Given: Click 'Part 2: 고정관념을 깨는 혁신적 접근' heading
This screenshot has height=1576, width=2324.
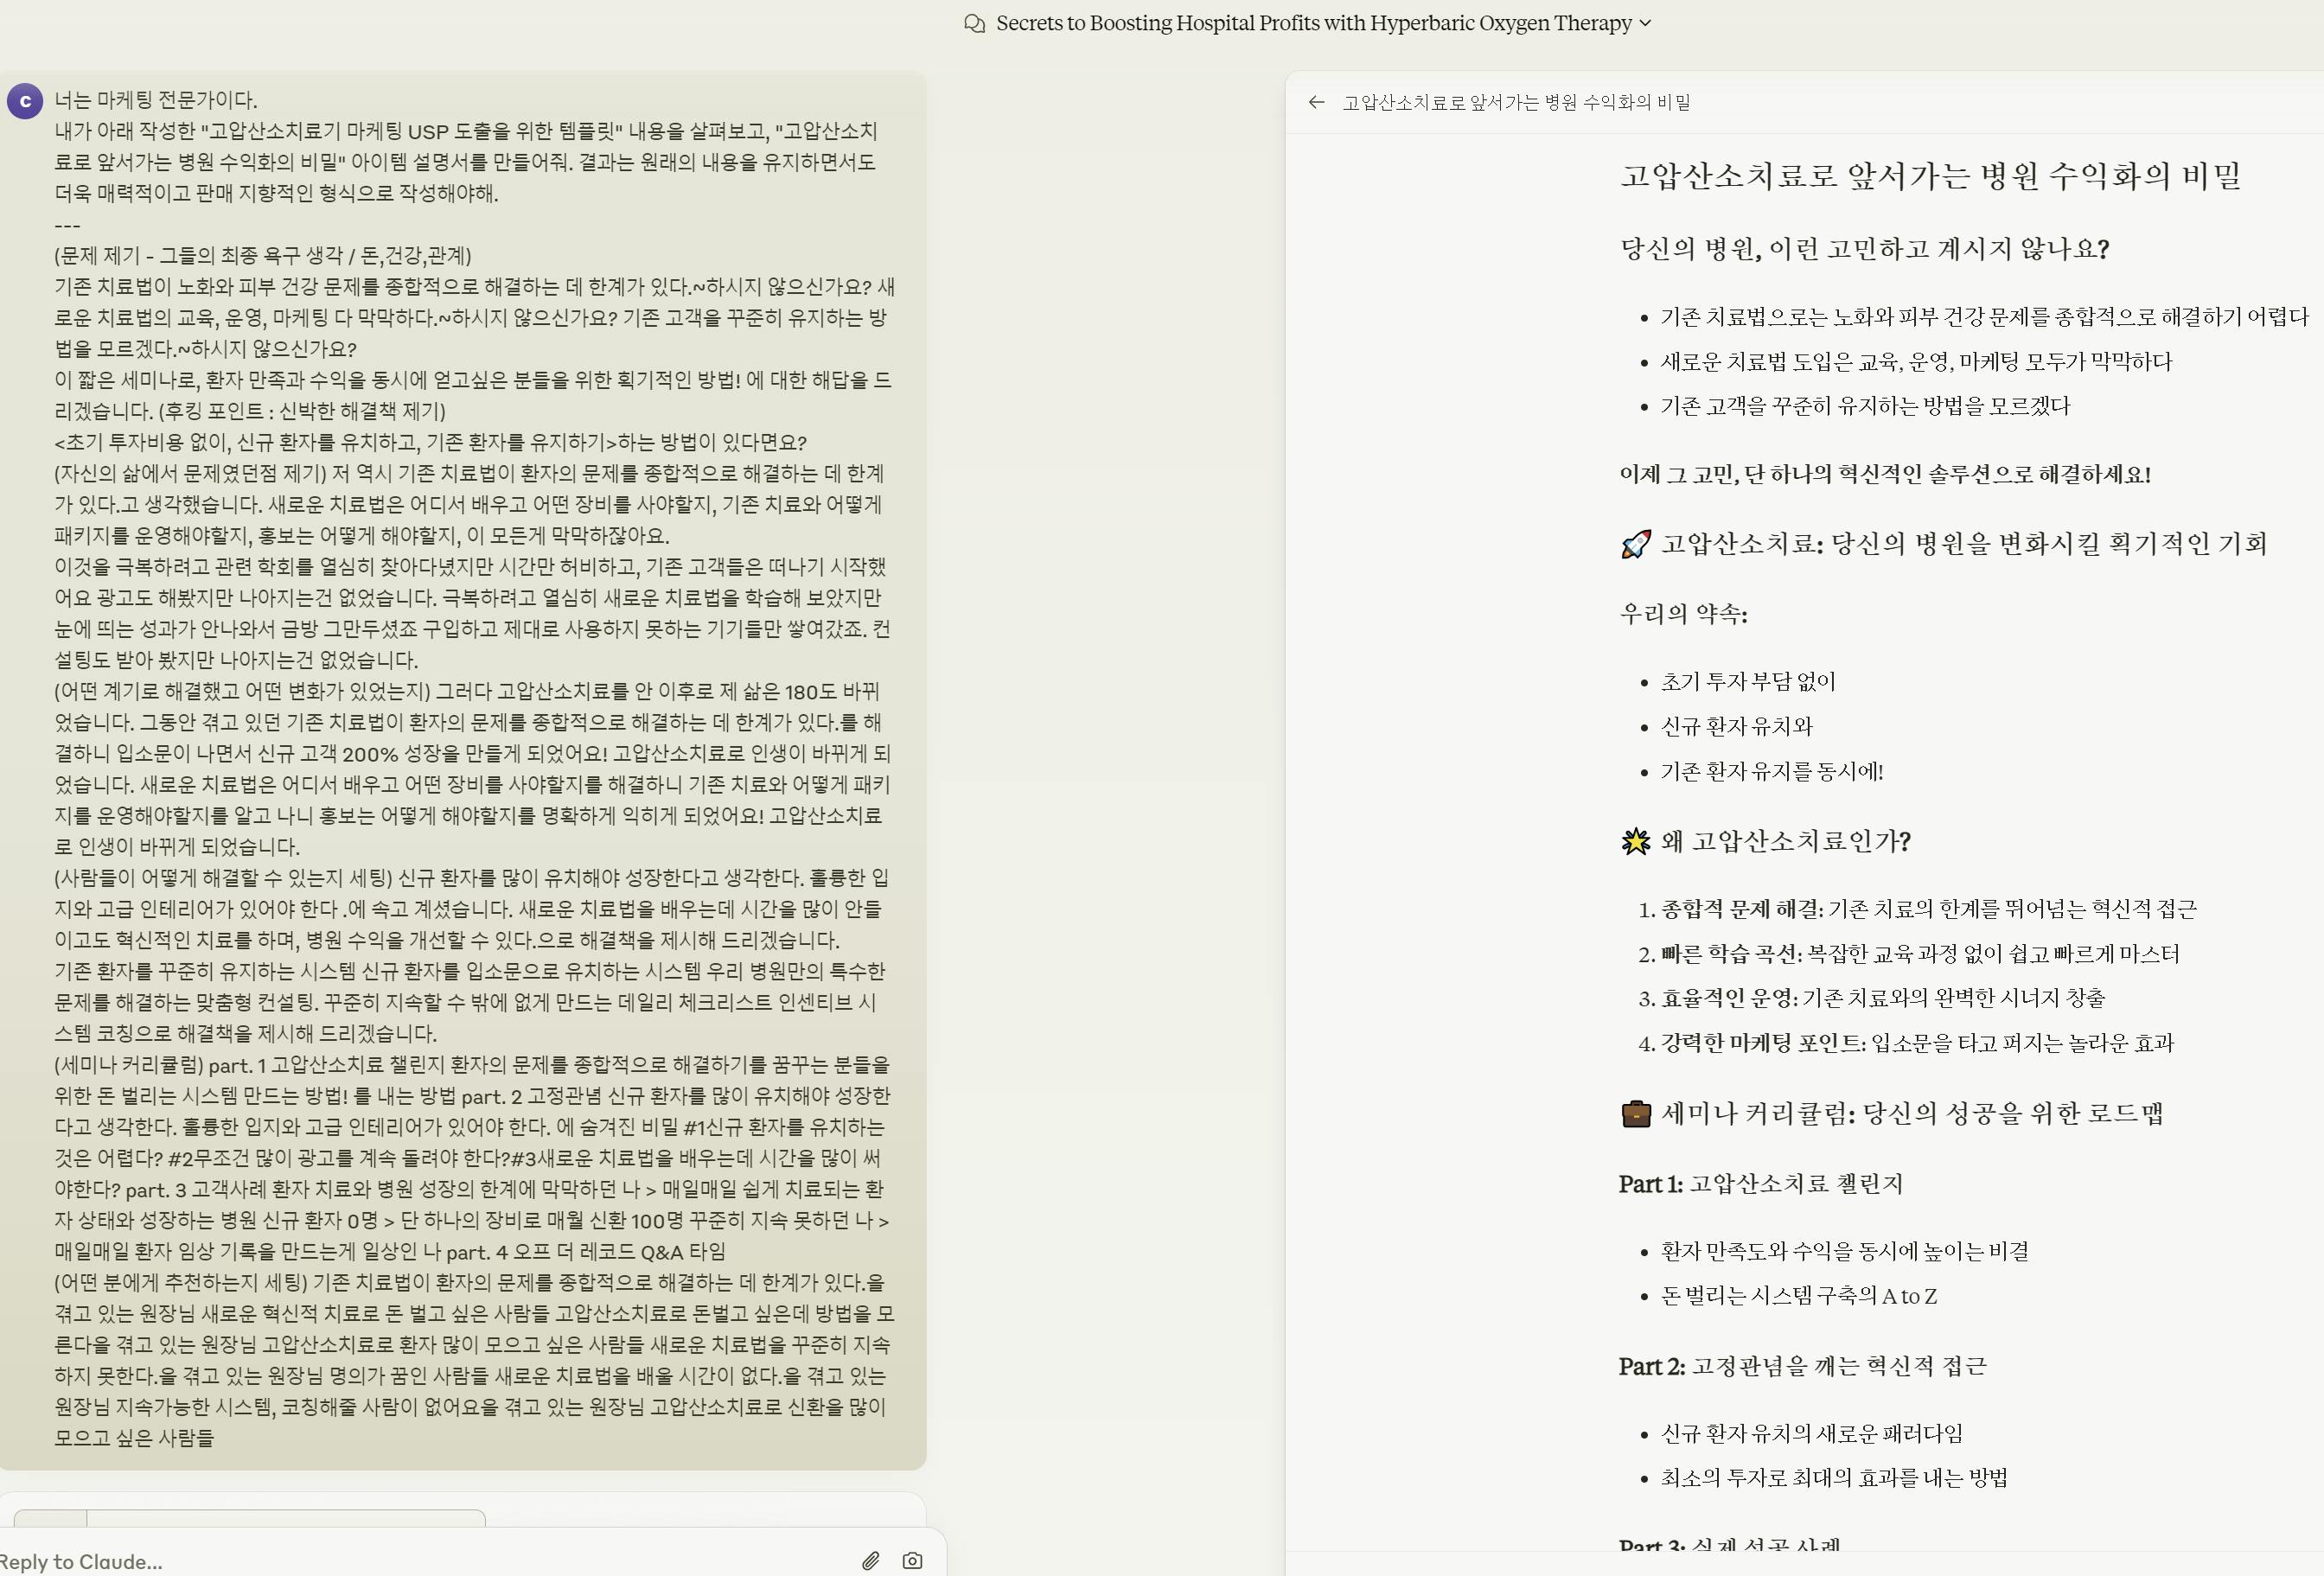Looking at the screenshot, I should coord(1803,1366).
